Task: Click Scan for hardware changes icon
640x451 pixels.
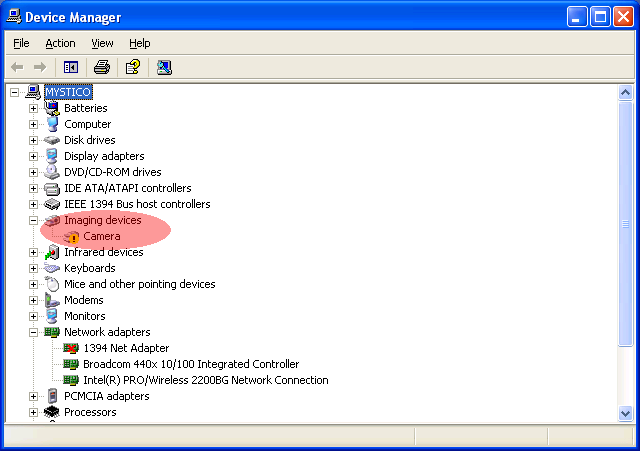Action: pos(164,67)
